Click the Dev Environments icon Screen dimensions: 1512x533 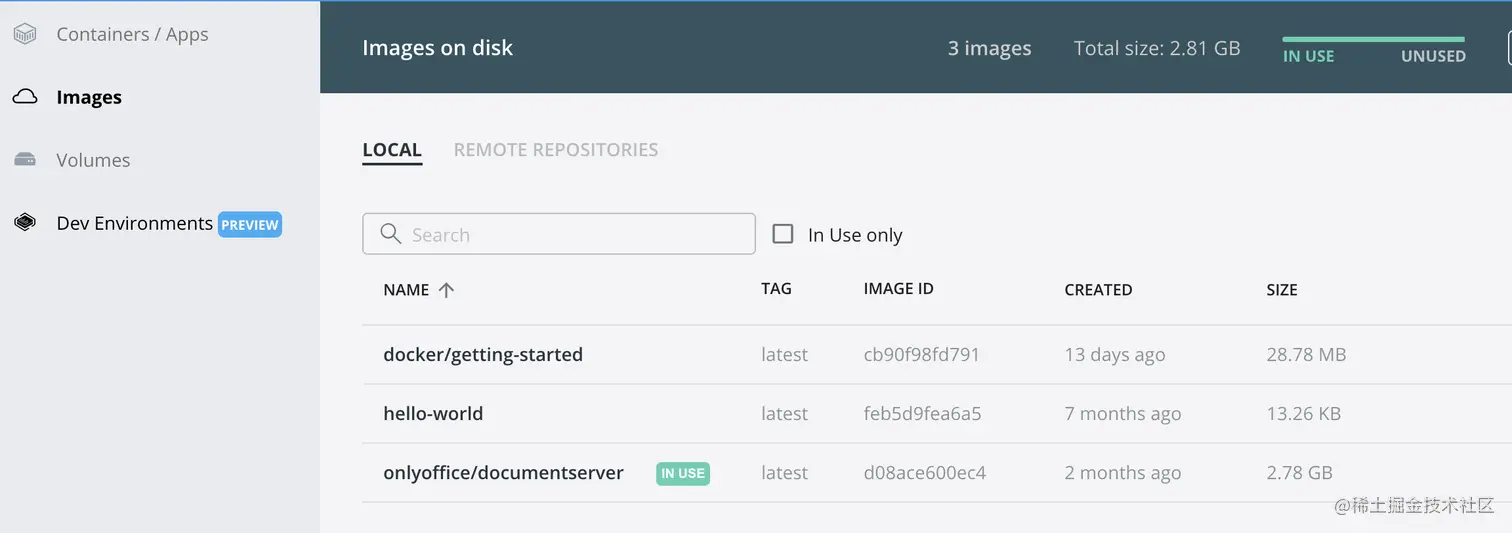[25, 223]
